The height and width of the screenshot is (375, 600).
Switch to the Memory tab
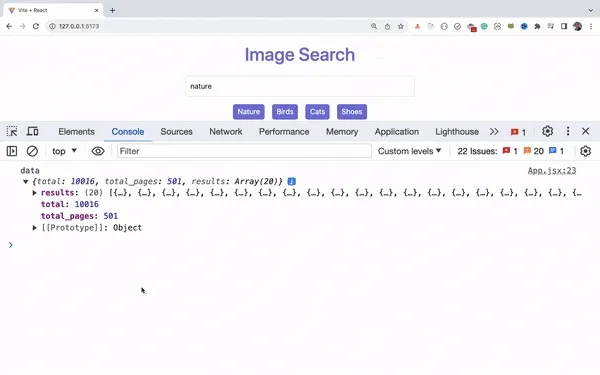point(342,132)
